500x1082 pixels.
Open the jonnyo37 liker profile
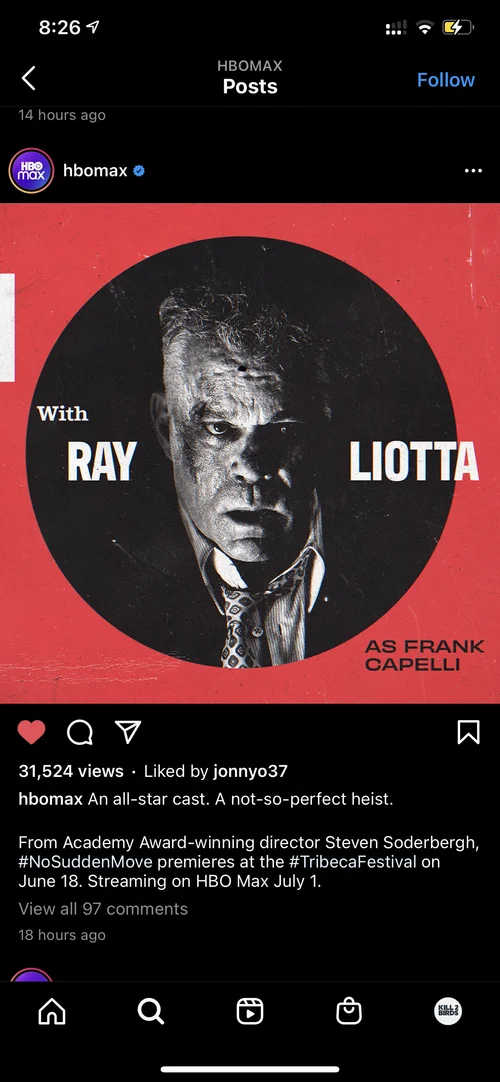coord(249,771)
